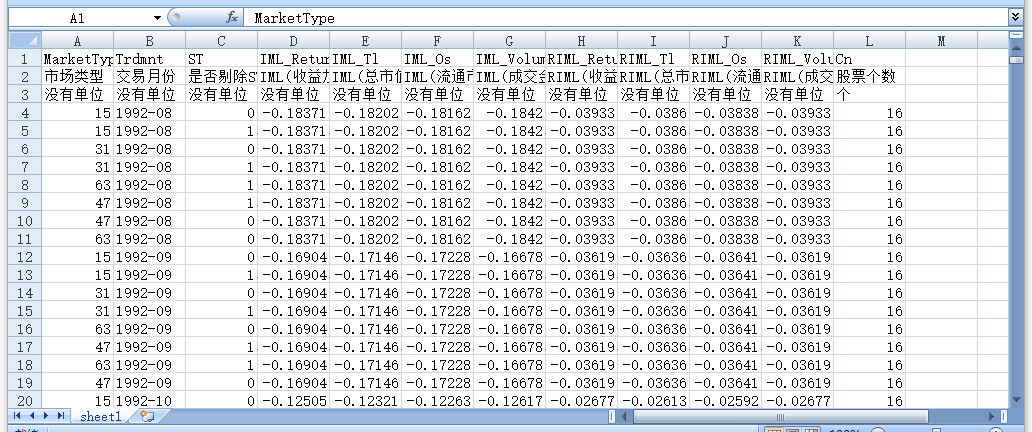Select column F header
Image resolution: width=1032 pixels, height=432 pixels.
point(438,41)
